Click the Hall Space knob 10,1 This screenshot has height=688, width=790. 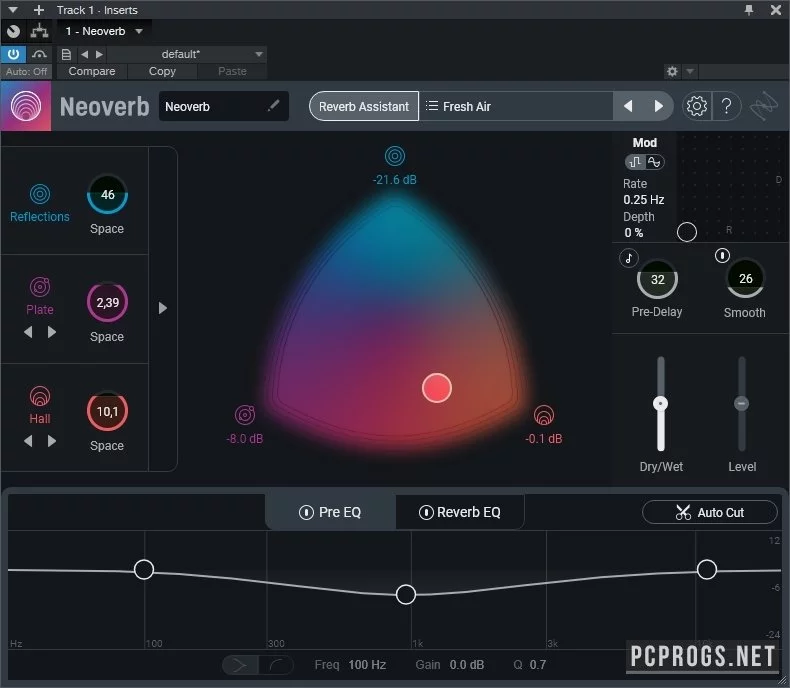point(107,411)
